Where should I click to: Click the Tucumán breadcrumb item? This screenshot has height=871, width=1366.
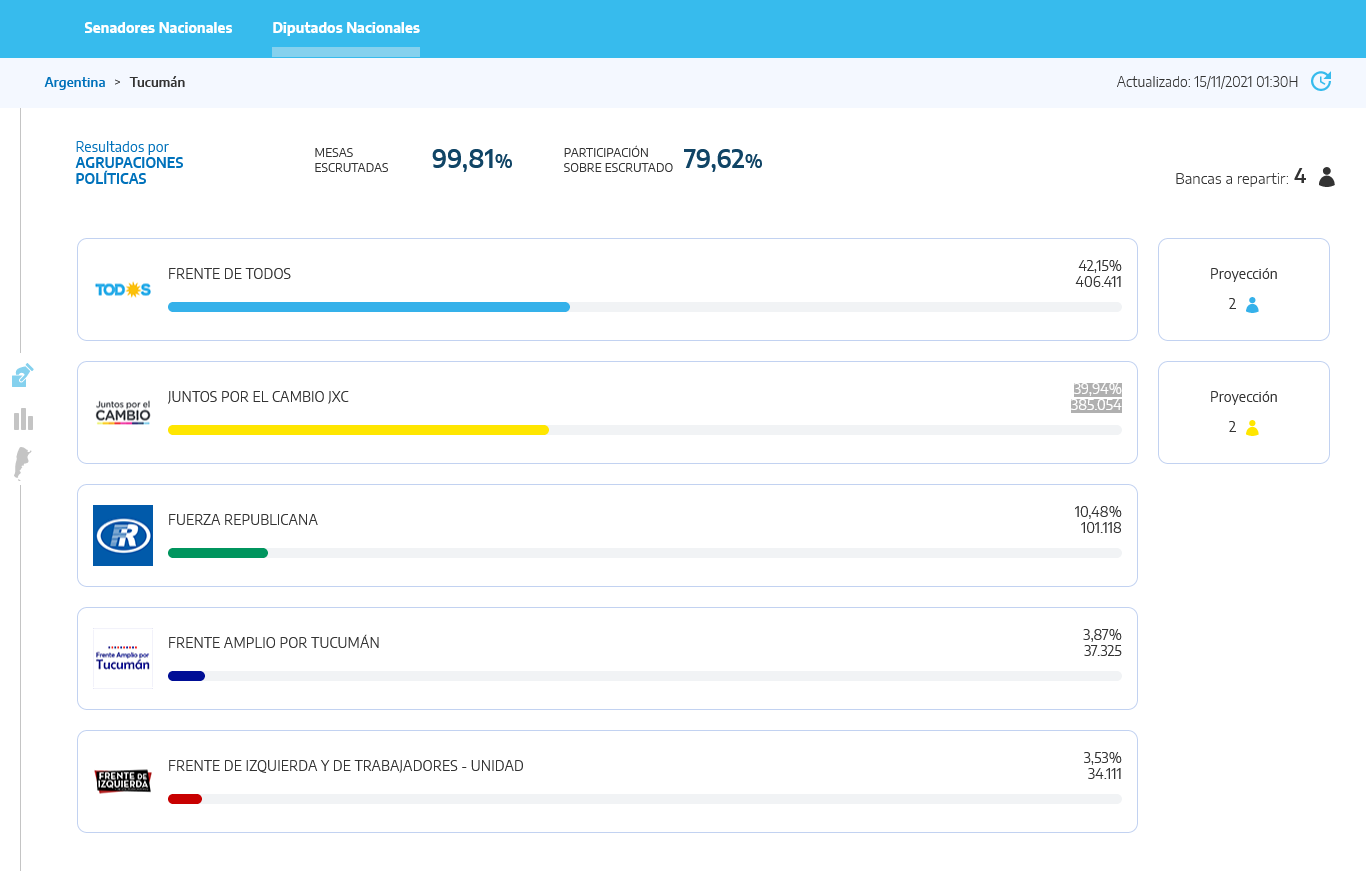pos(157,82)
